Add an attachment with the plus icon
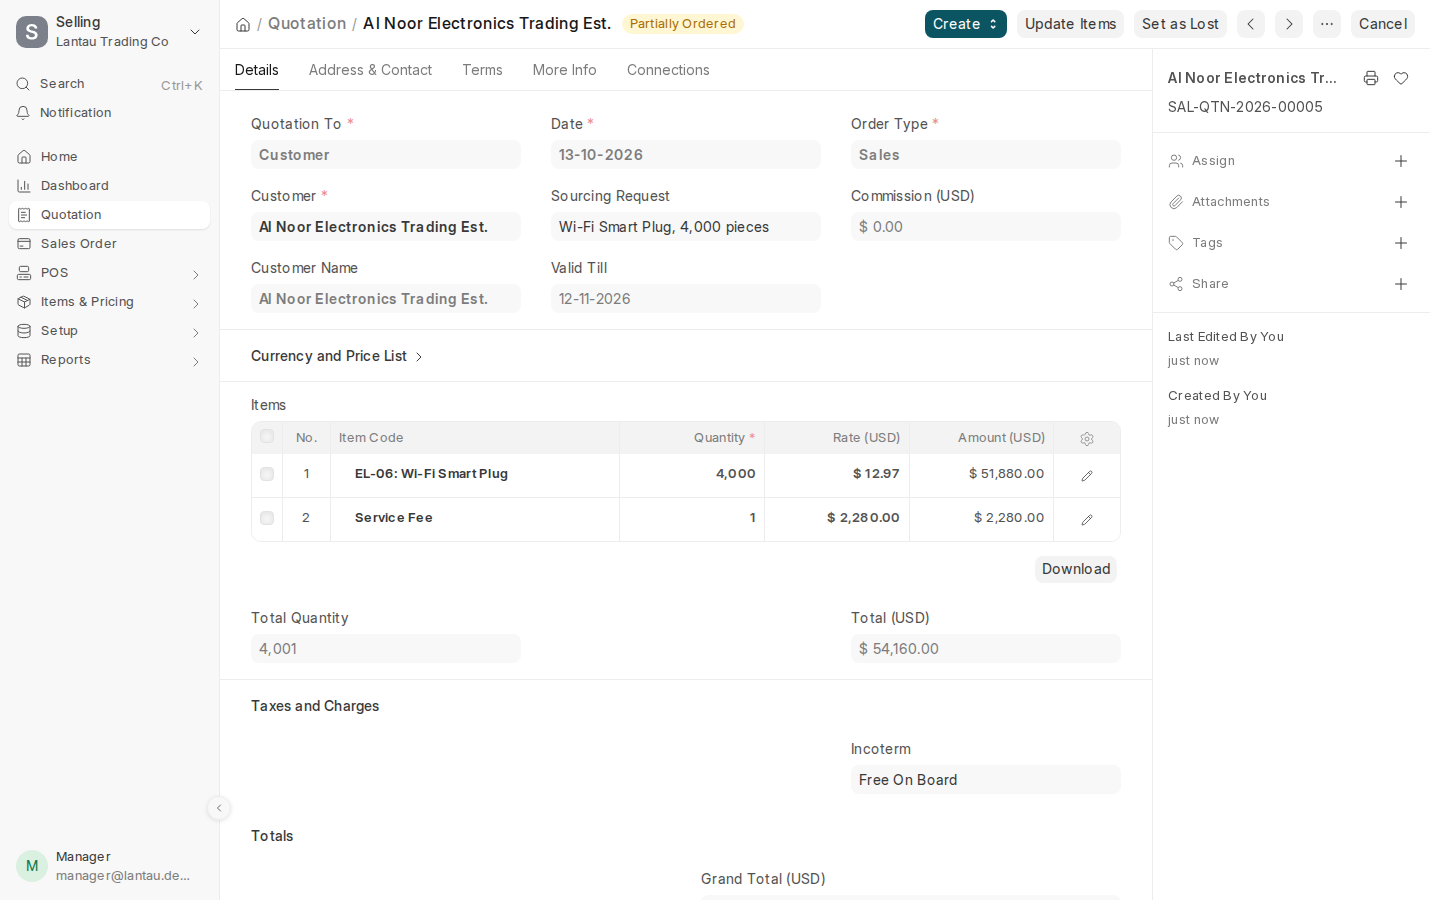This screenshot has height=900, width=1440. pos(1401,202)
